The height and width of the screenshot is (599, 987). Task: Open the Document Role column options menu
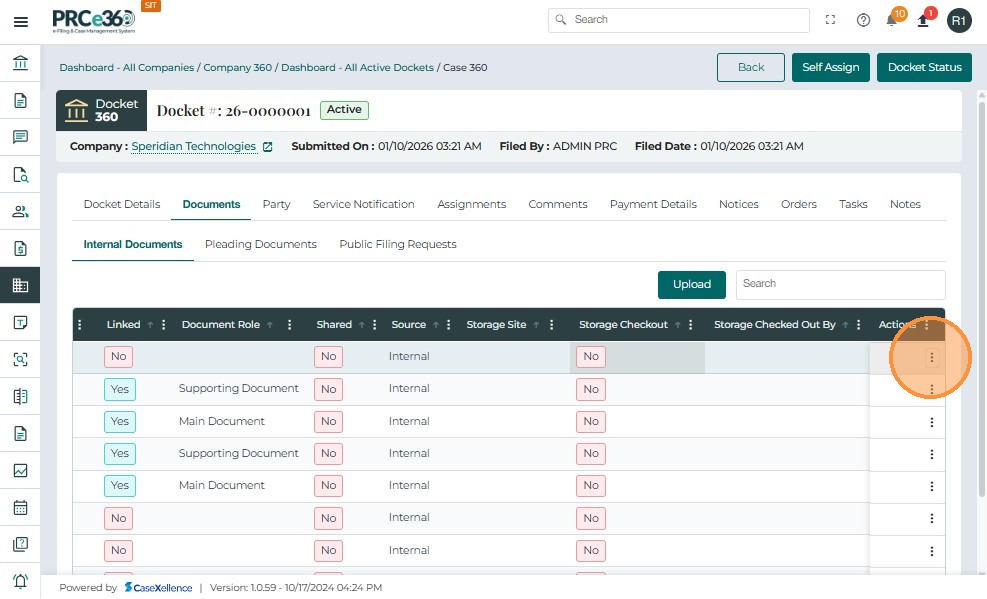click(x=289, y=325)
